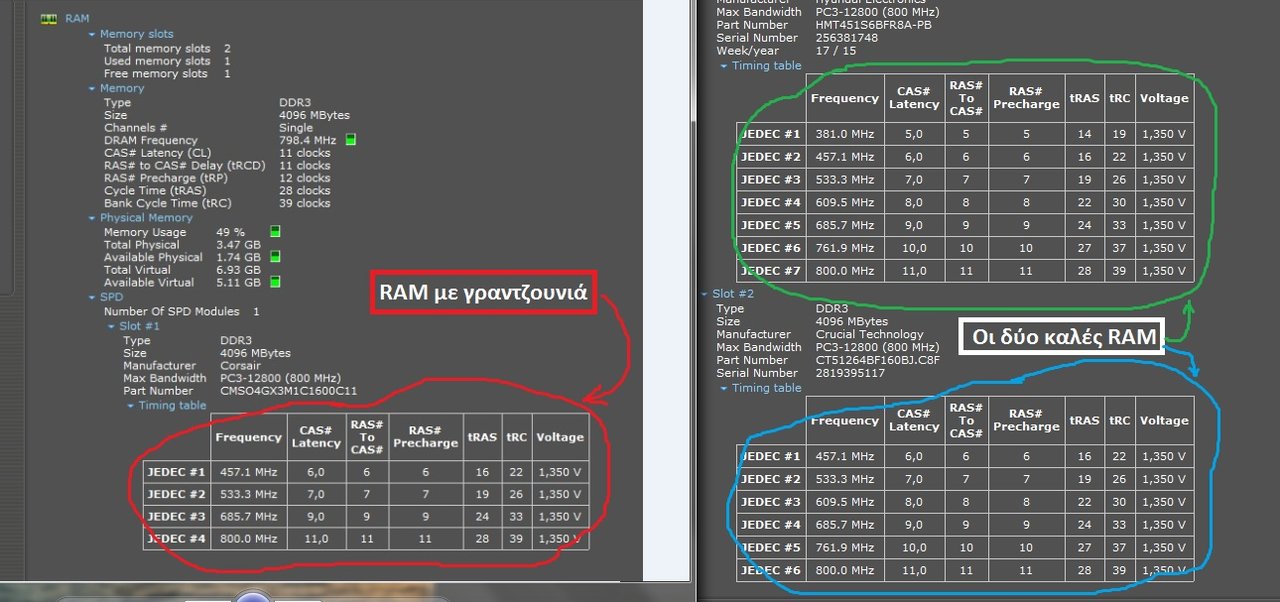Screen dimensions: 1280x602
Task: Select part number 'CT51264BF160BJ.C8F'
Action: tap(878, 360)
